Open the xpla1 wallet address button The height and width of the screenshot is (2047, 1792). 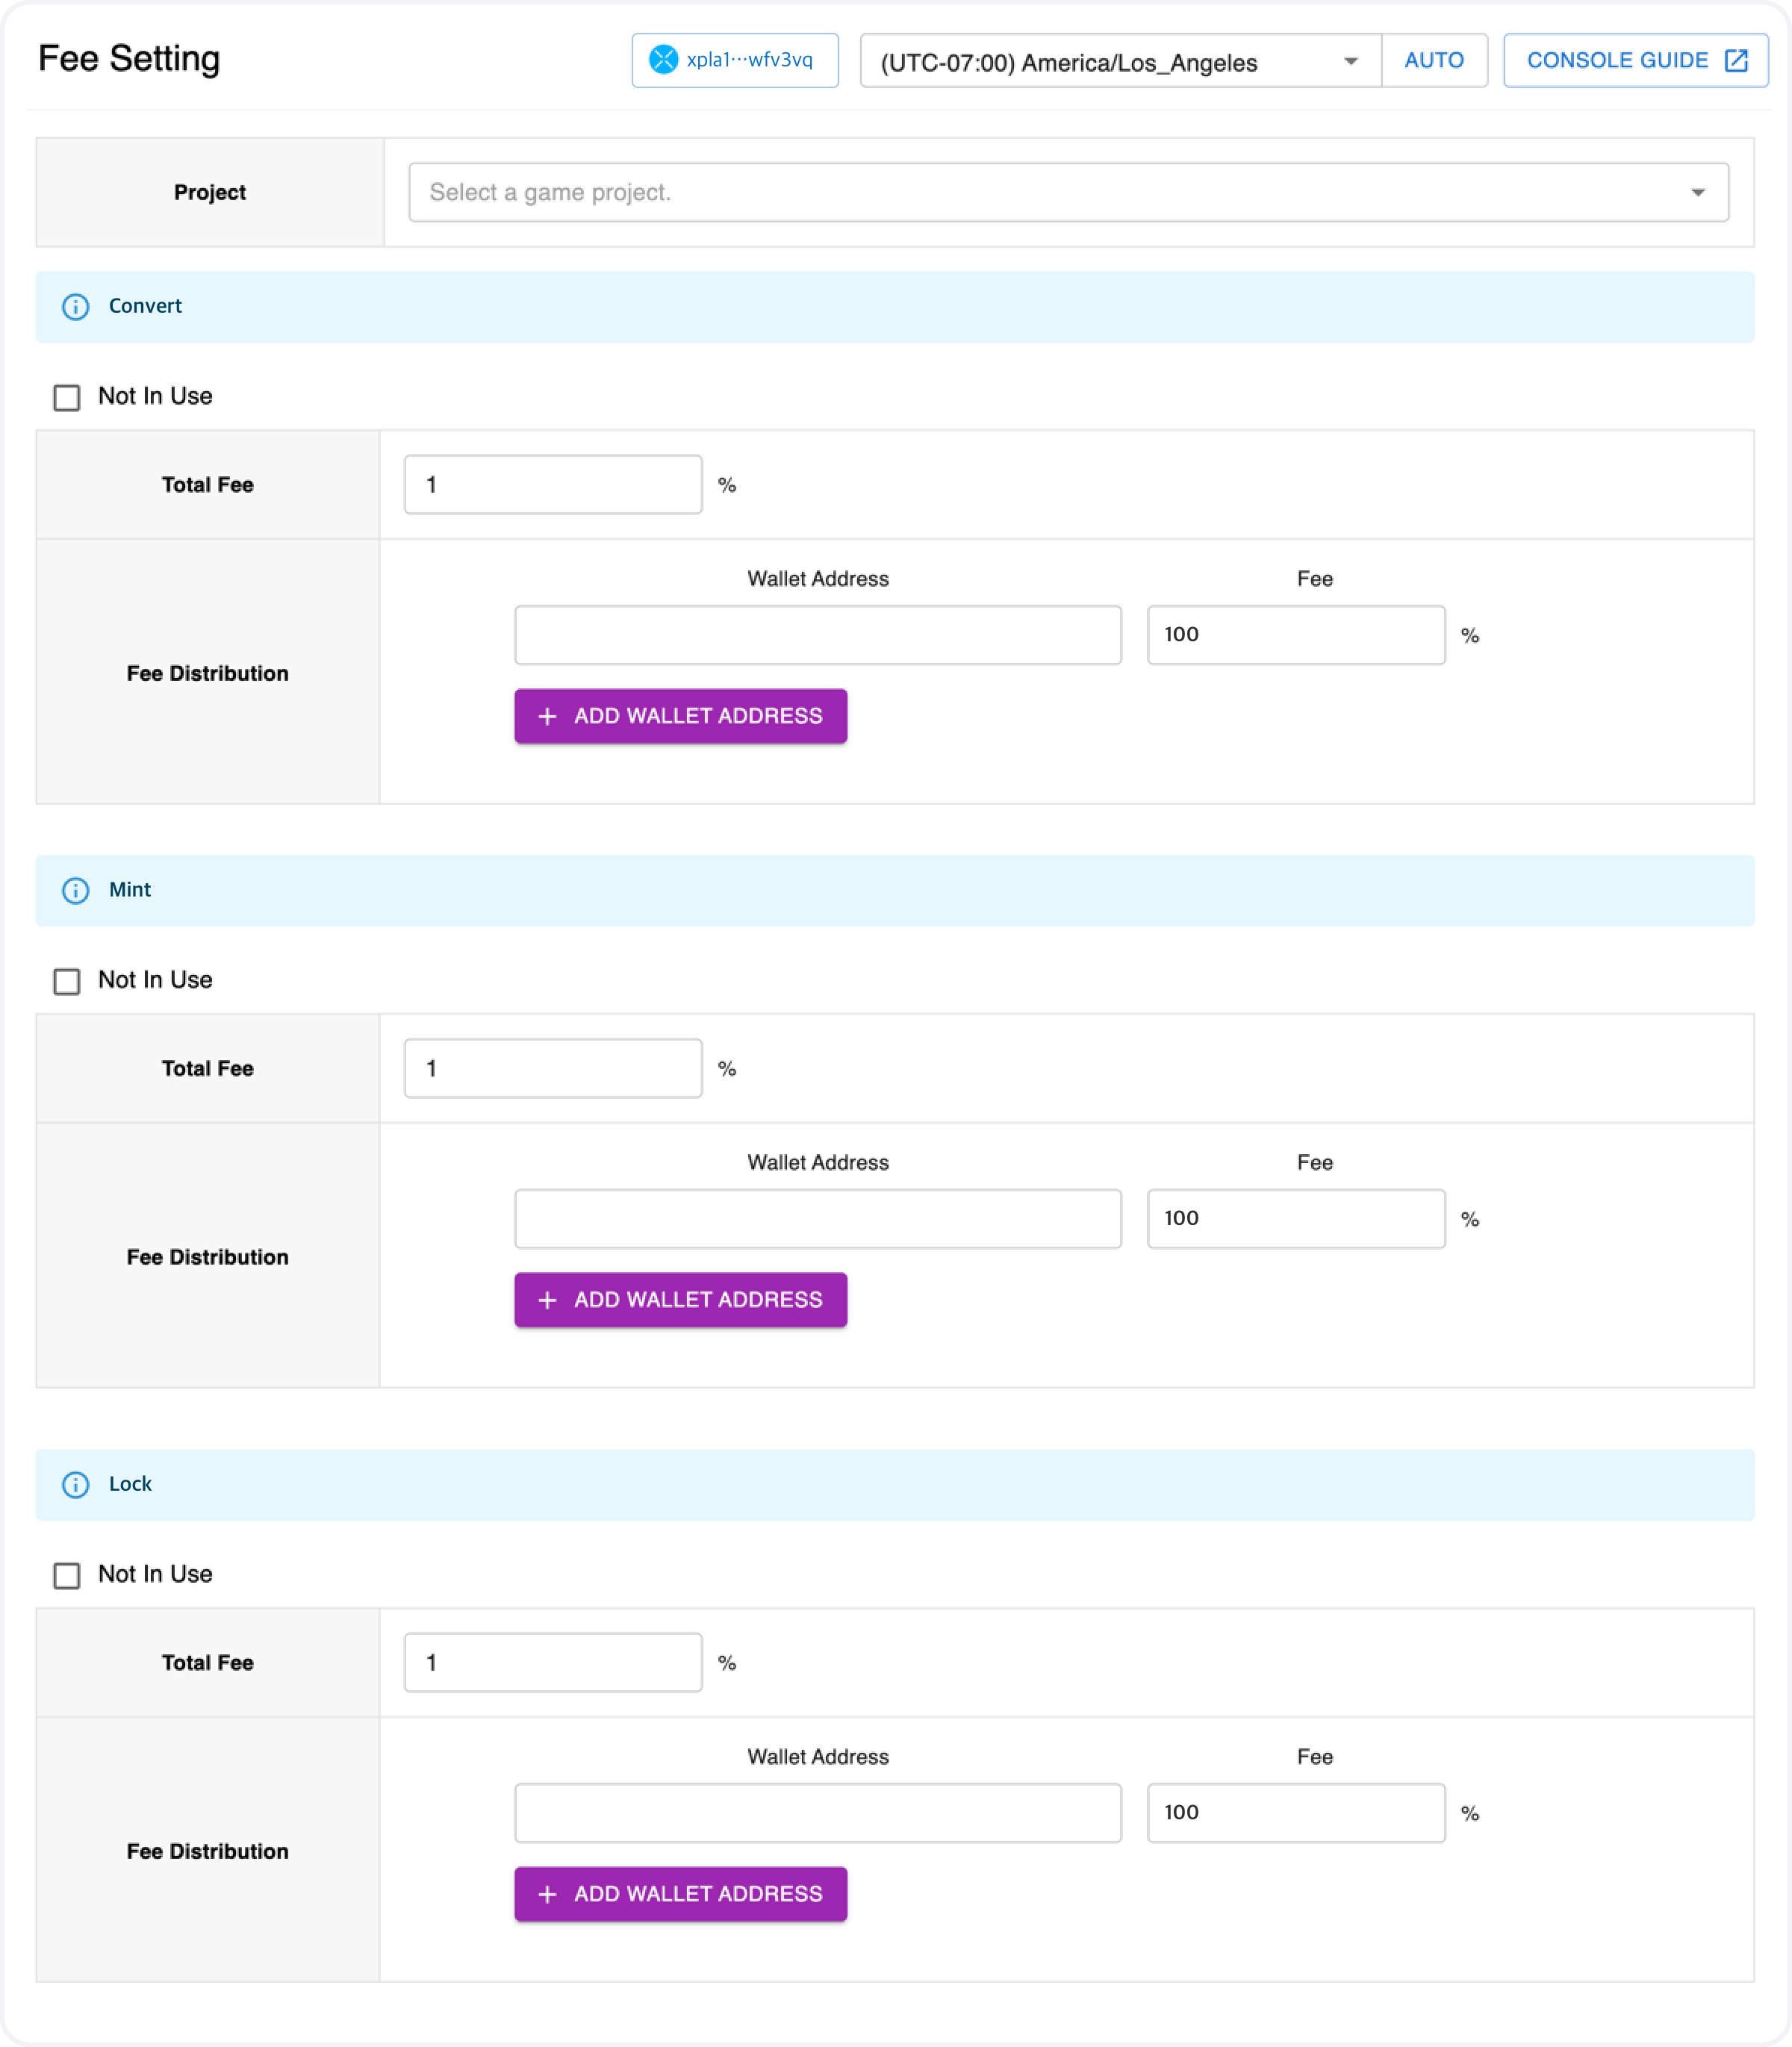coord(735,60)
